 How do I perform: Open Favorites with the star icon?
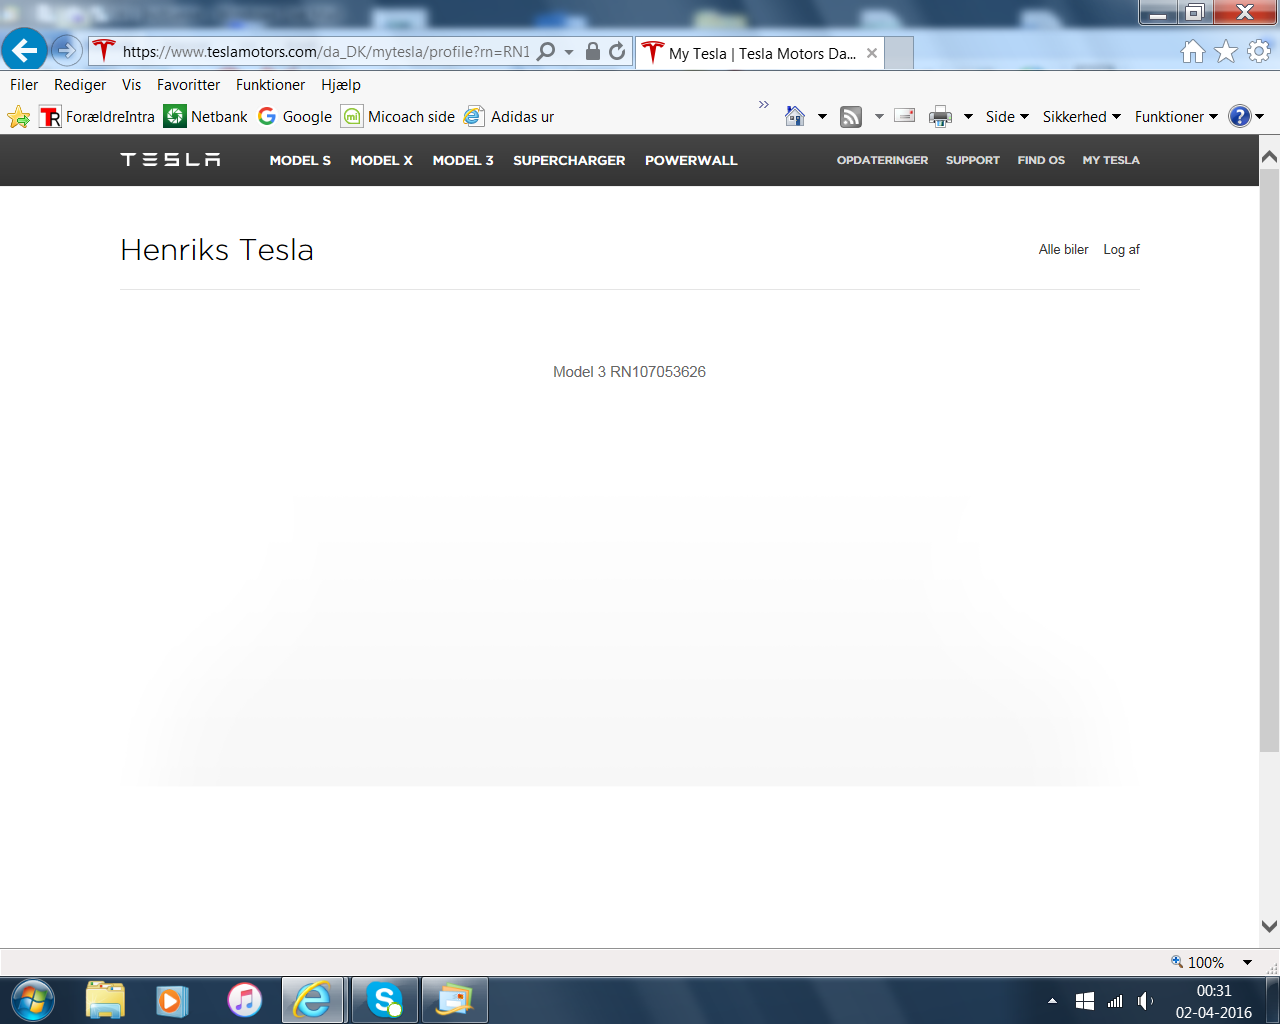pyautogui.click(x=1226, y=52)
